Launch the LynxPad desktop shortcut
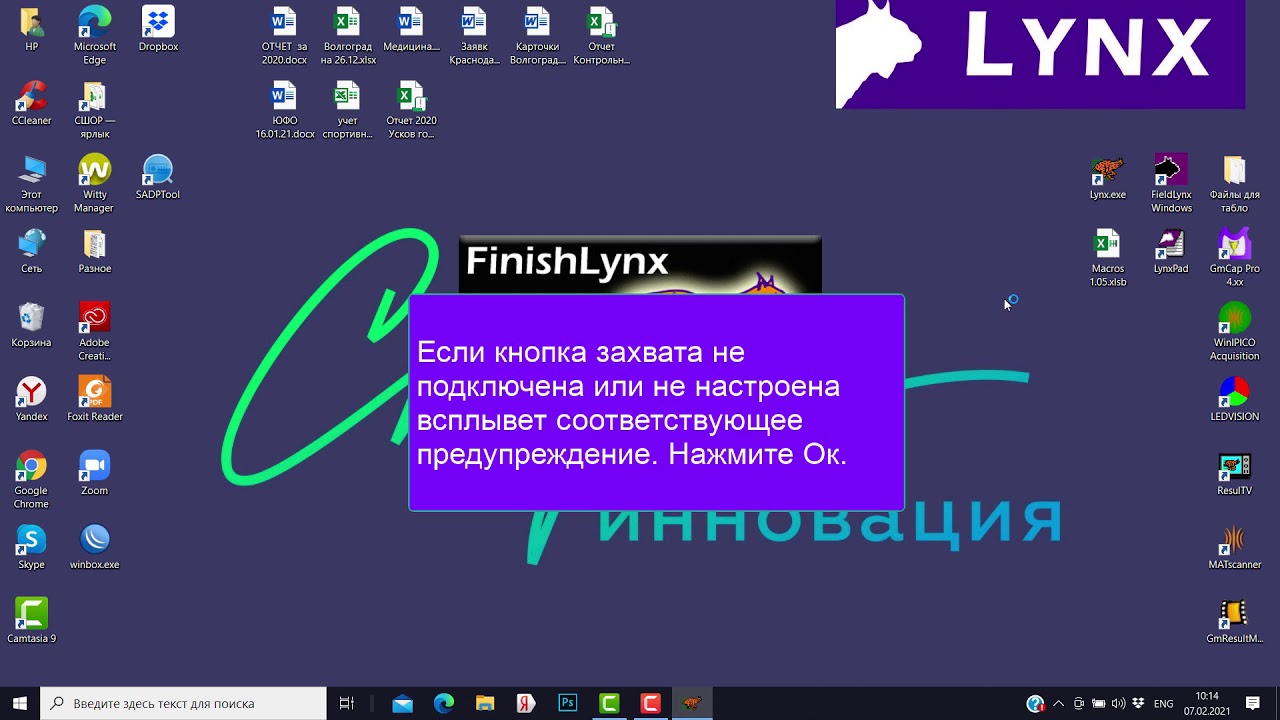Viewport: 1280px width, 720px height. 1171,251
